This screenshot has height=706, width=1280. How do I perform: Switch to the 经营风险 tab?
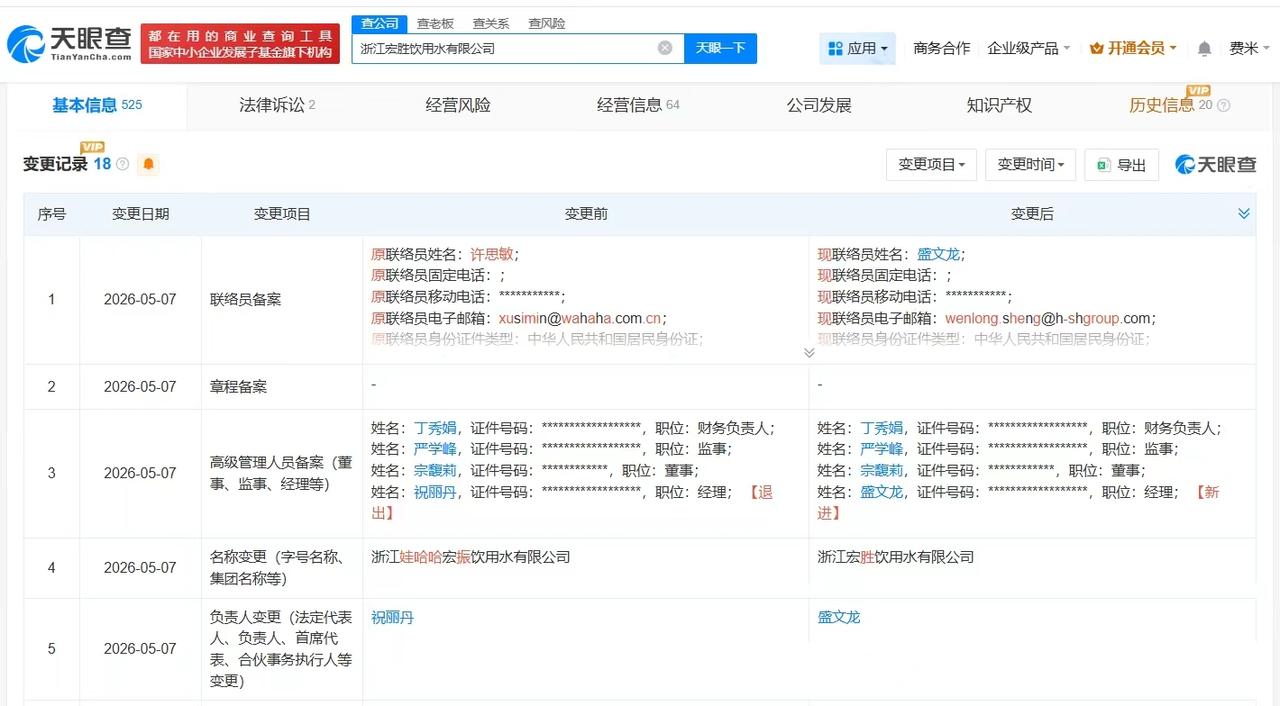(x=458, y=105)
